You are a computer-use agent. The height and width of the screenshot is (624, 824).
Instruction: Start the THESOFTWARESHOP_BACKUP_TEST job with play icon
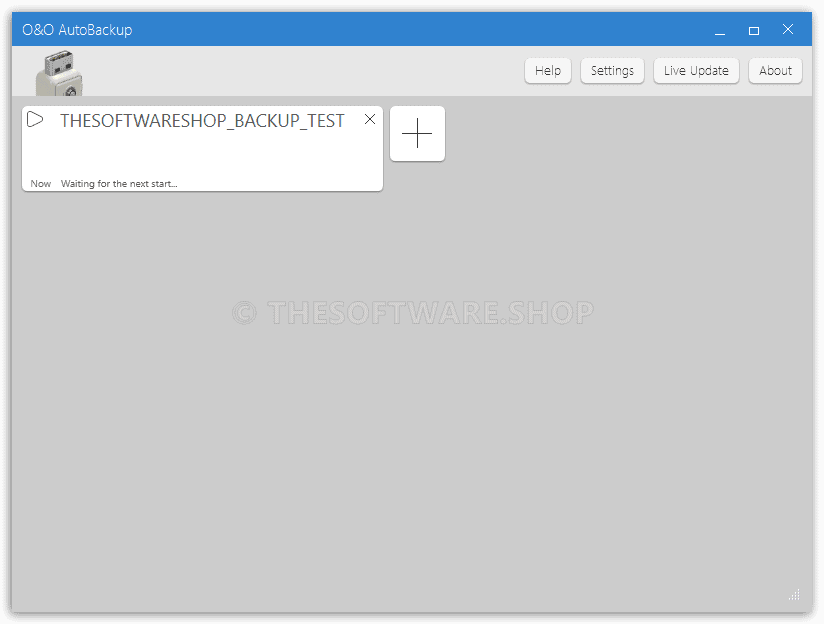tap(35, 119)
